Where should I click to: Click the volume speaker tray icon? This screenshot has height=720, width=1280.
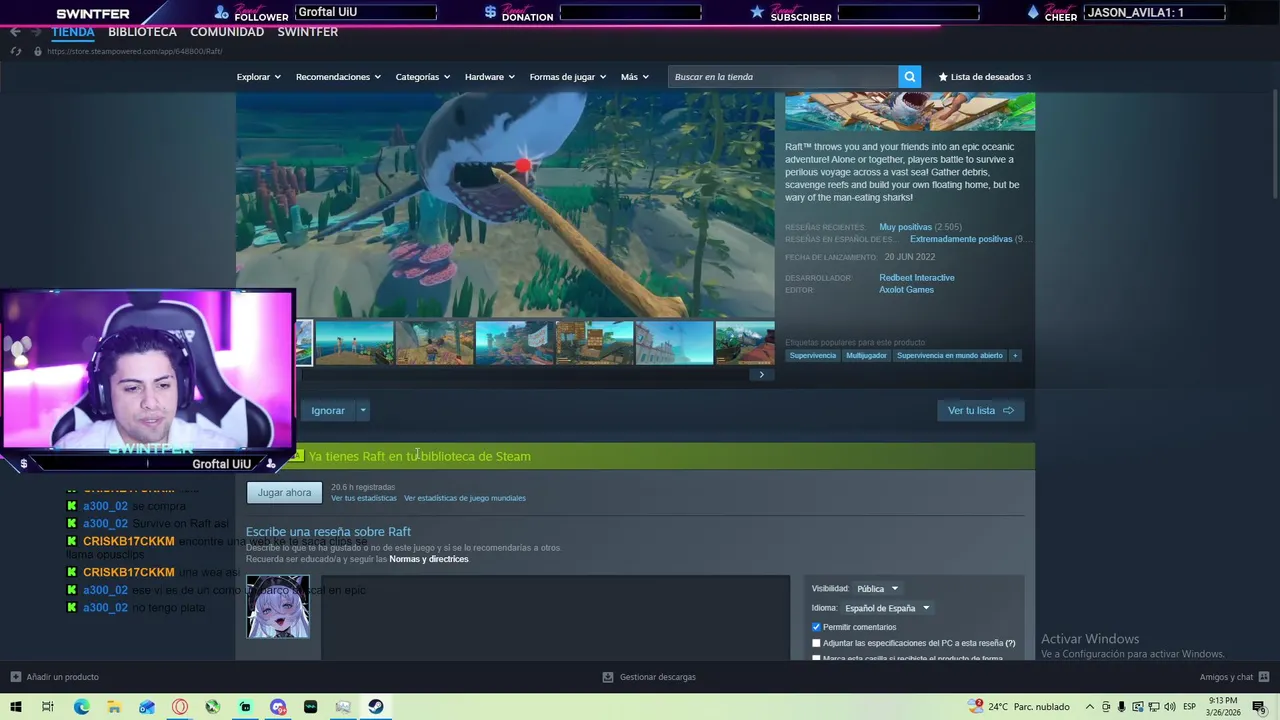click(1169, 707)
